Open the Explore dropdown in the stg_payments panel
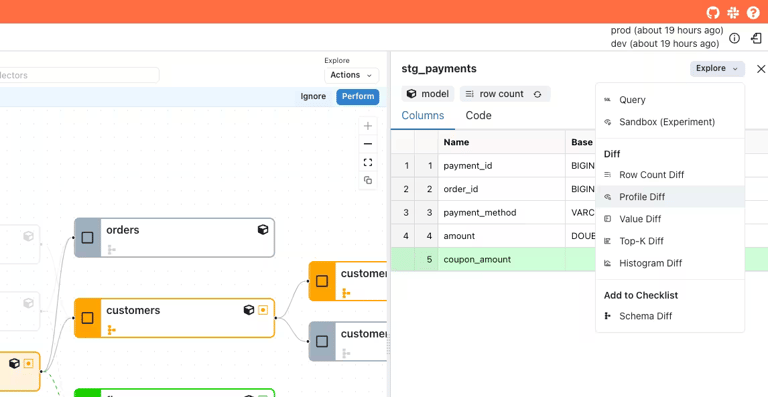This screenshot has width=768, height=397. pyautogui.click(x=717, y=69)
